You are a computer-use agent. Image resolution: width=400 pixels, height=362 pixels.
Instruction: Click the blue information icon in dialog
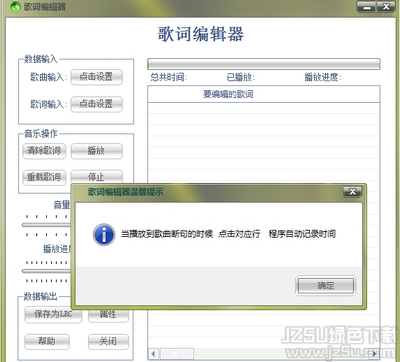[x=104, y=234]
